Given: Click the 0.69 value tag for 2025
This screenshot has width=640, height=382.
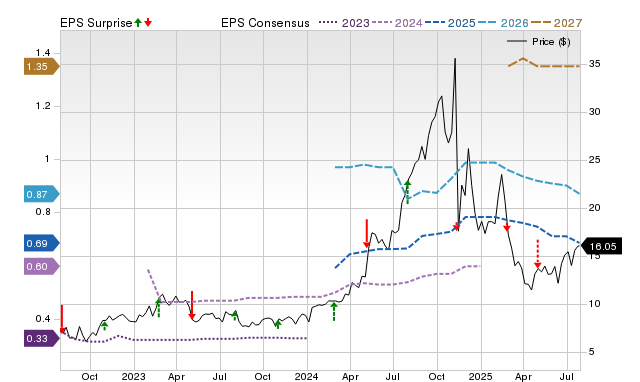Looking at the screenshot, I should pos(42,244).
